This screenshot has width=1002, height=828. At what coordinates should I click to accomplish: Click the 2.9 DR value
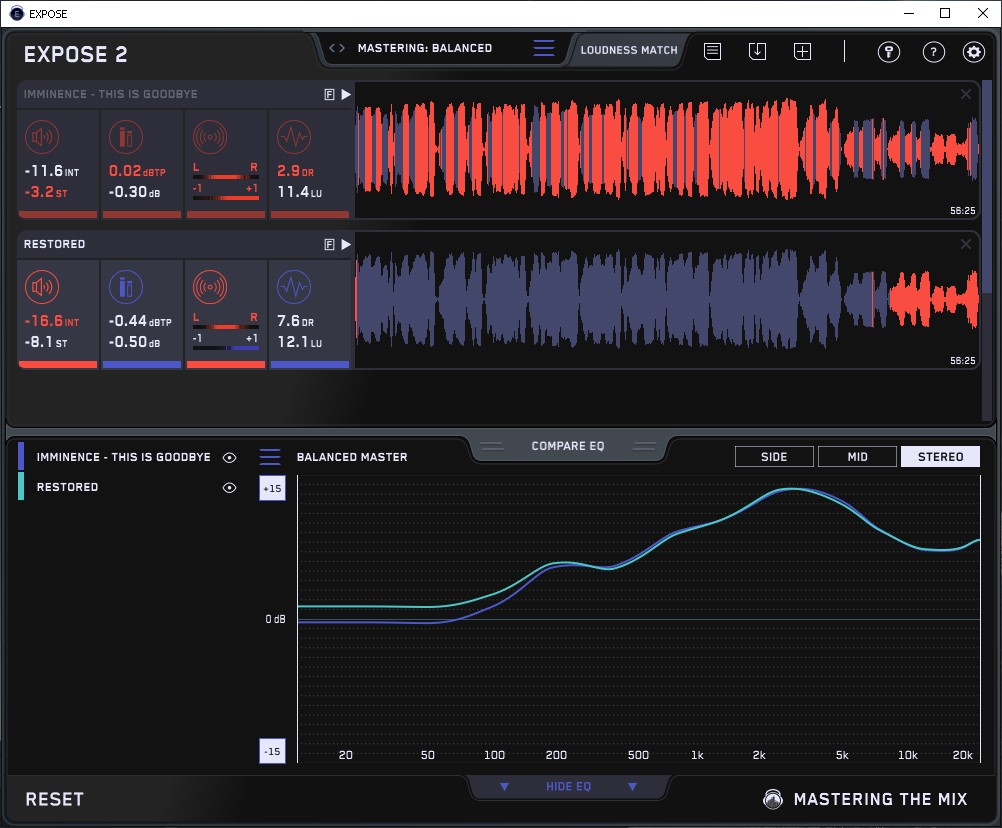[x=295, y=171]
